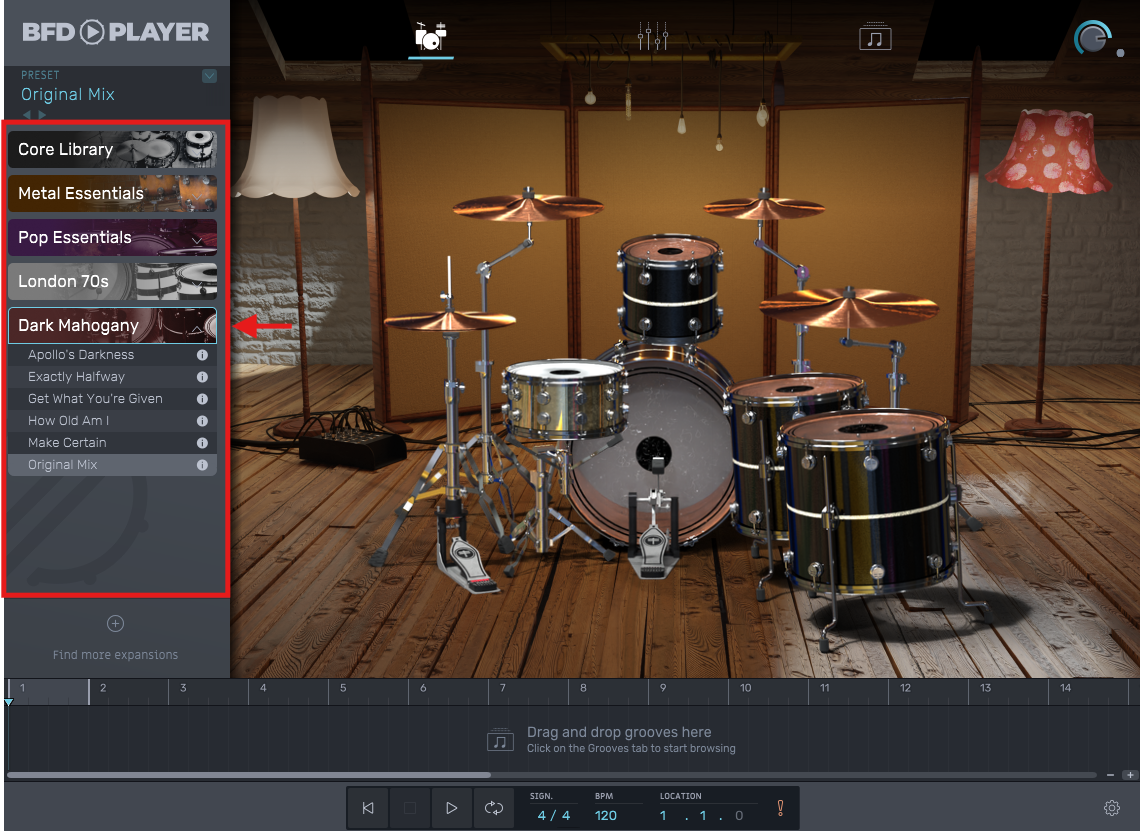Screen dimensions: 1140x831
Task: Expand the London 70s expansion
Action: click(113, 281)
